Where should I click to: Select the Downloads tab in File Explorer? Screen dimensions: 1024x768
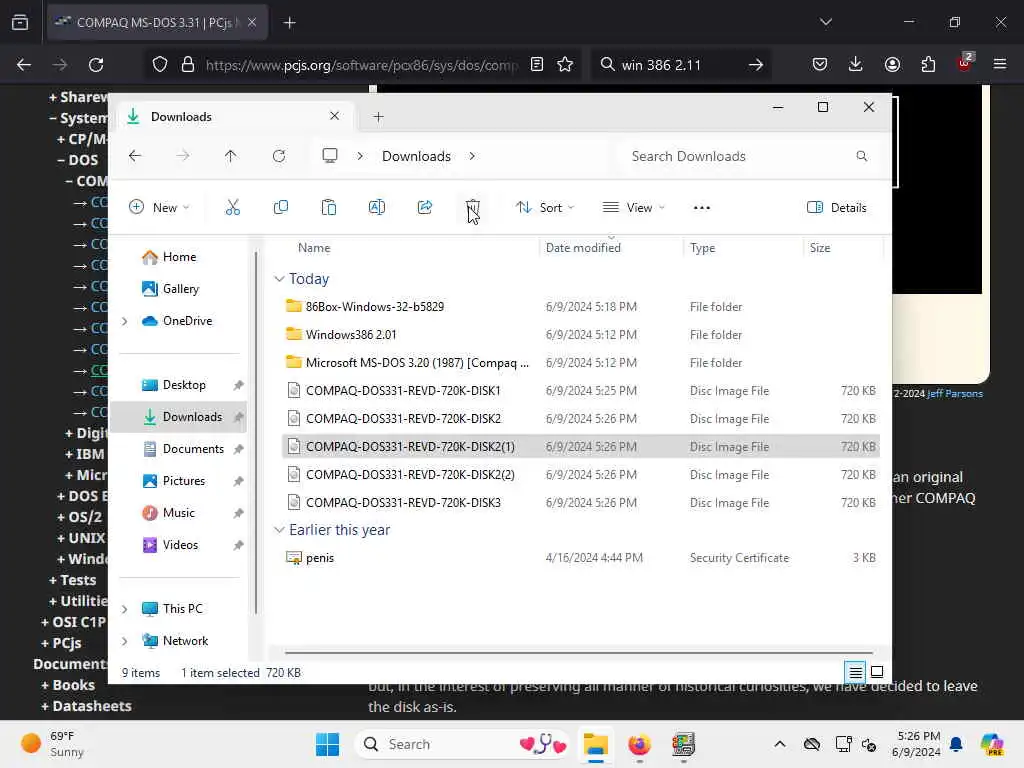pos(234,116)
